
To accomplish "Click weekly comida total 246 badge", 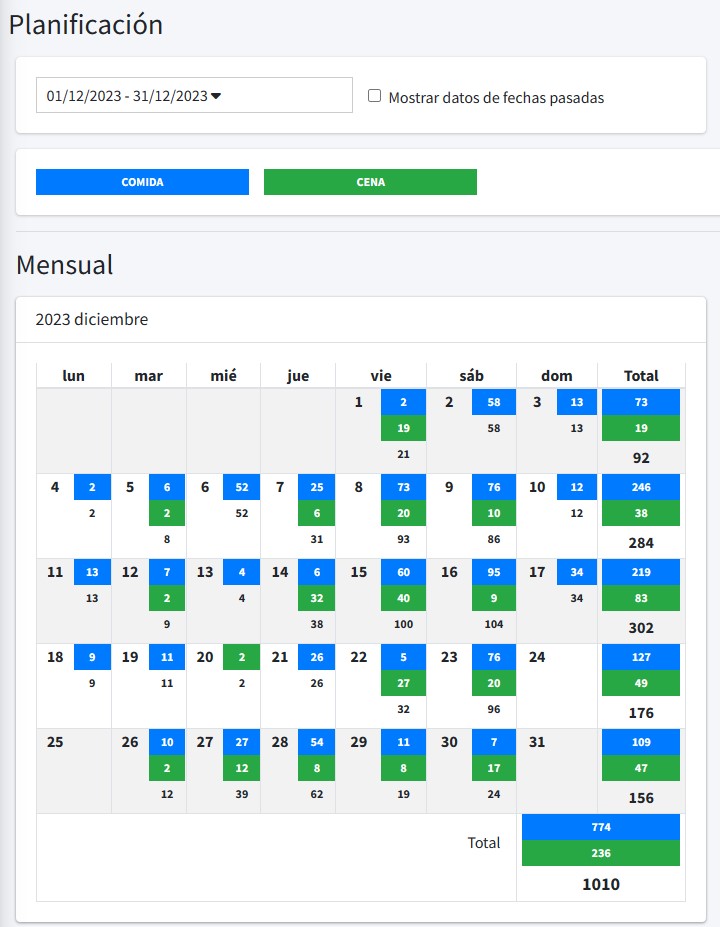I will (641, 487).
